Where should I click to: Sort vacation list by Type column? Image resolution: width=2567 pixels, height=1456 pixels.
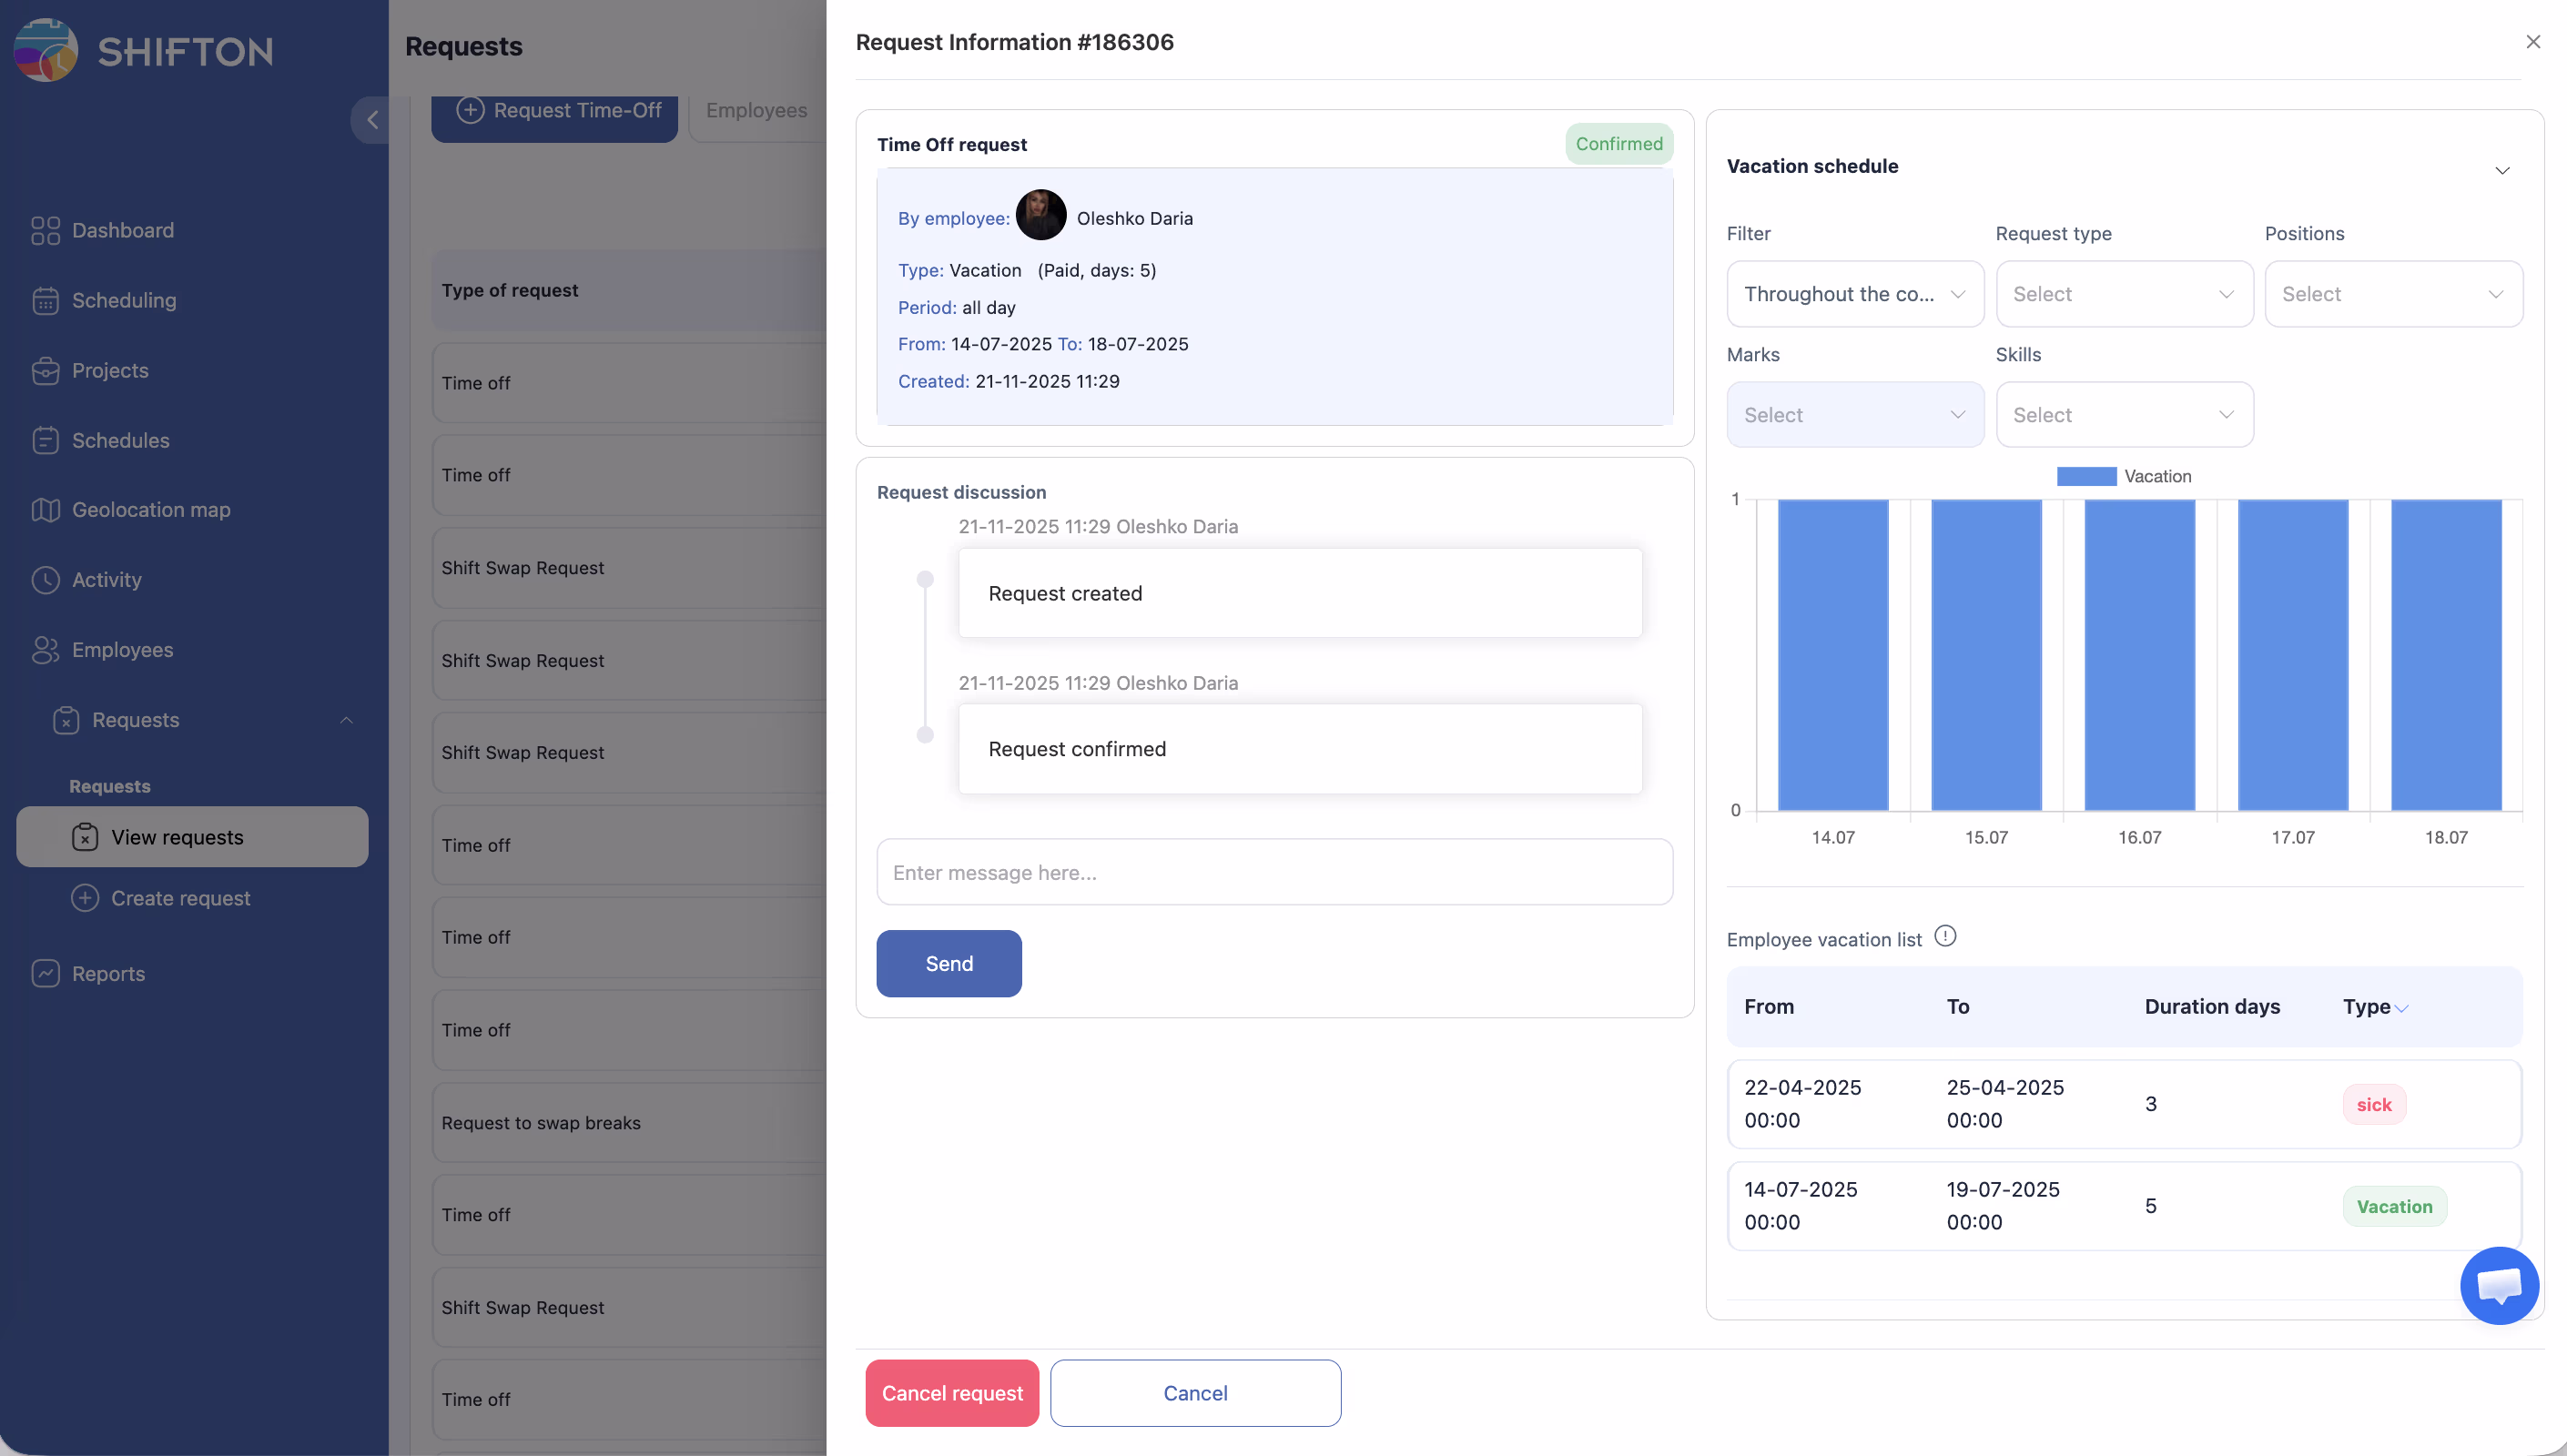tap(2374, 1007)
